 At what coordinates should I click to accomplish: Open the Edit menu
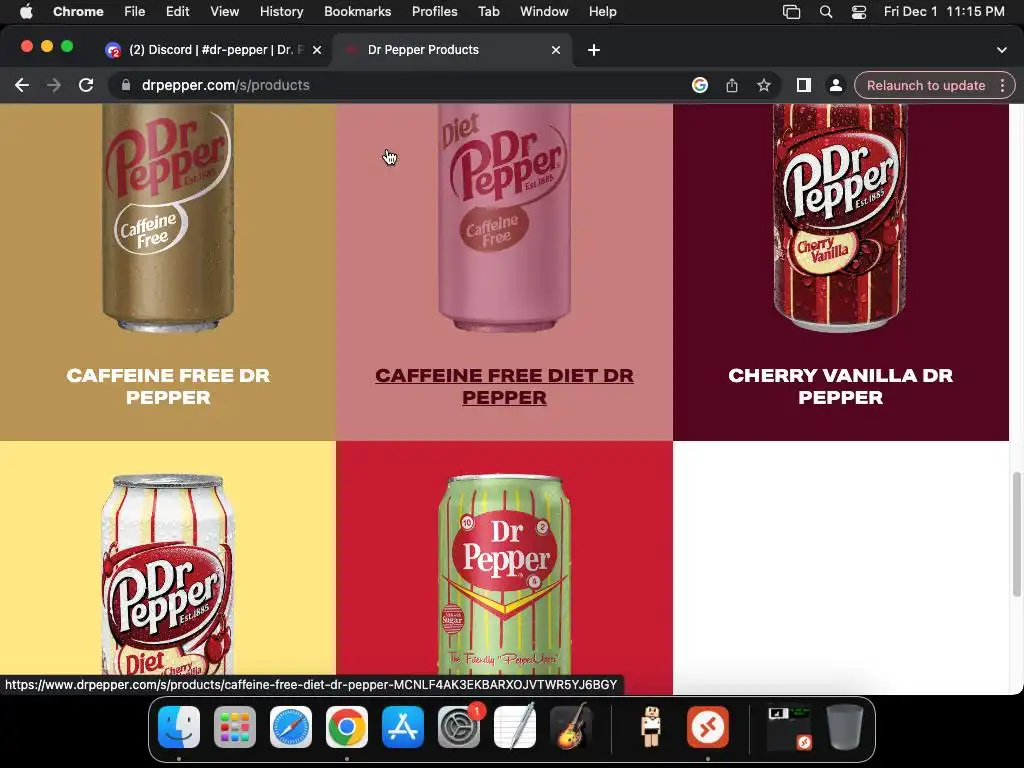tap(177, 11)
